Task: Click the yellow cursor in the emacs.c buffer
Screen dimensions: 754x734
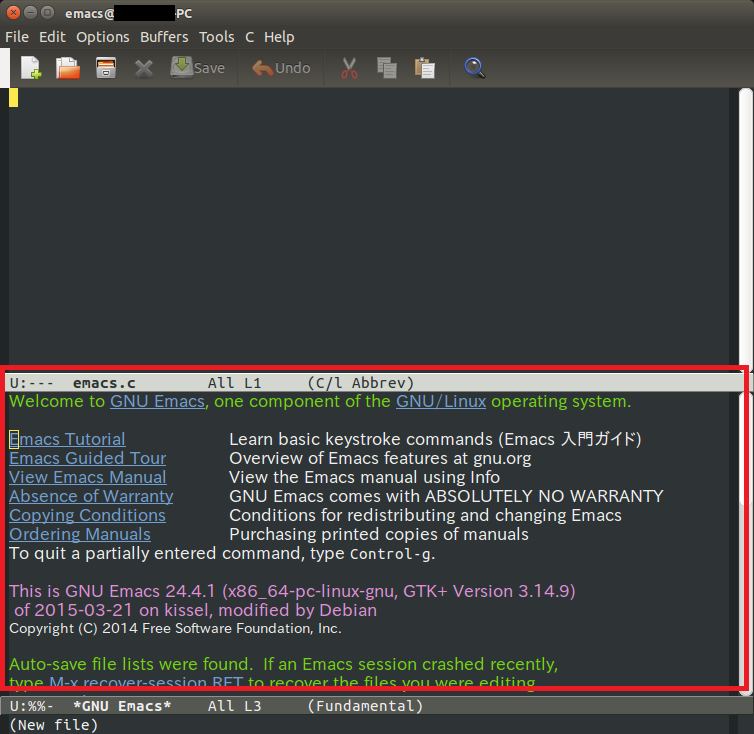Action: click(13, 98)
